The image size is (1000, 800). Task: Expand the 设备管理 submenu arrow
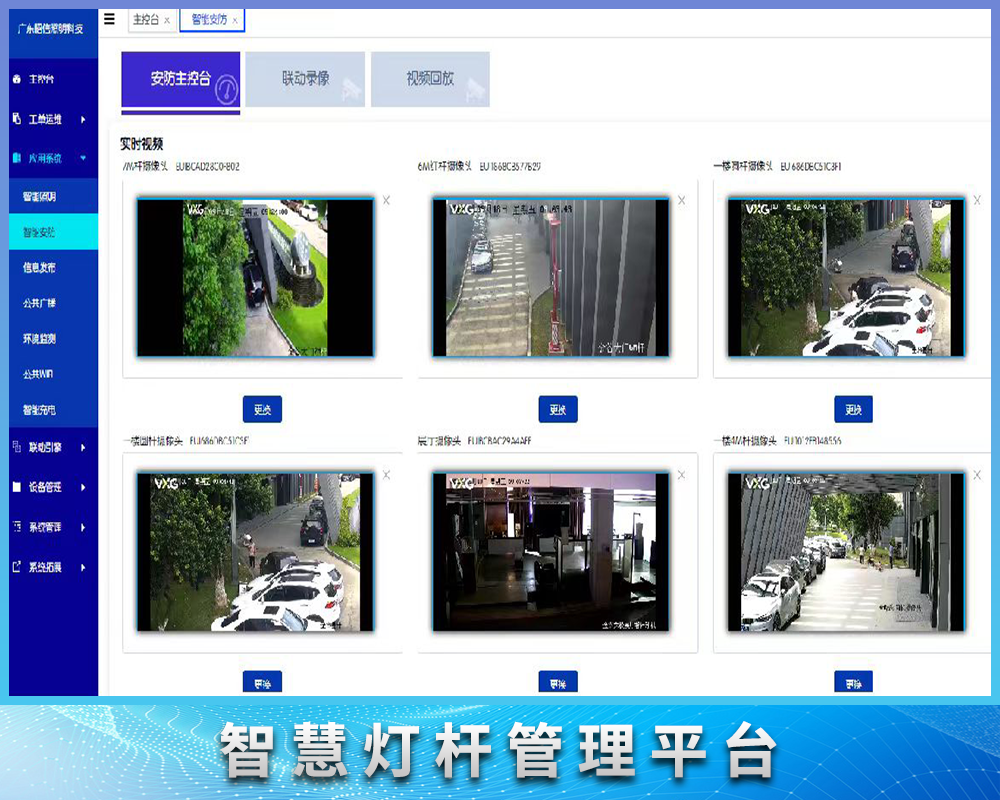[x=83, y=487]
